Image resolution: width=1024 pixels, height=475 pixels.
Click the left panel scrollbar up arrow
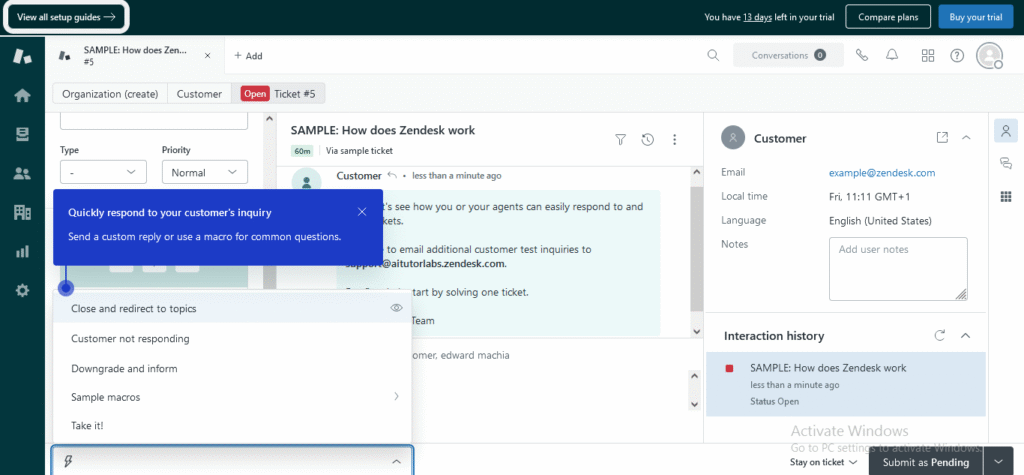coord(268,120)
